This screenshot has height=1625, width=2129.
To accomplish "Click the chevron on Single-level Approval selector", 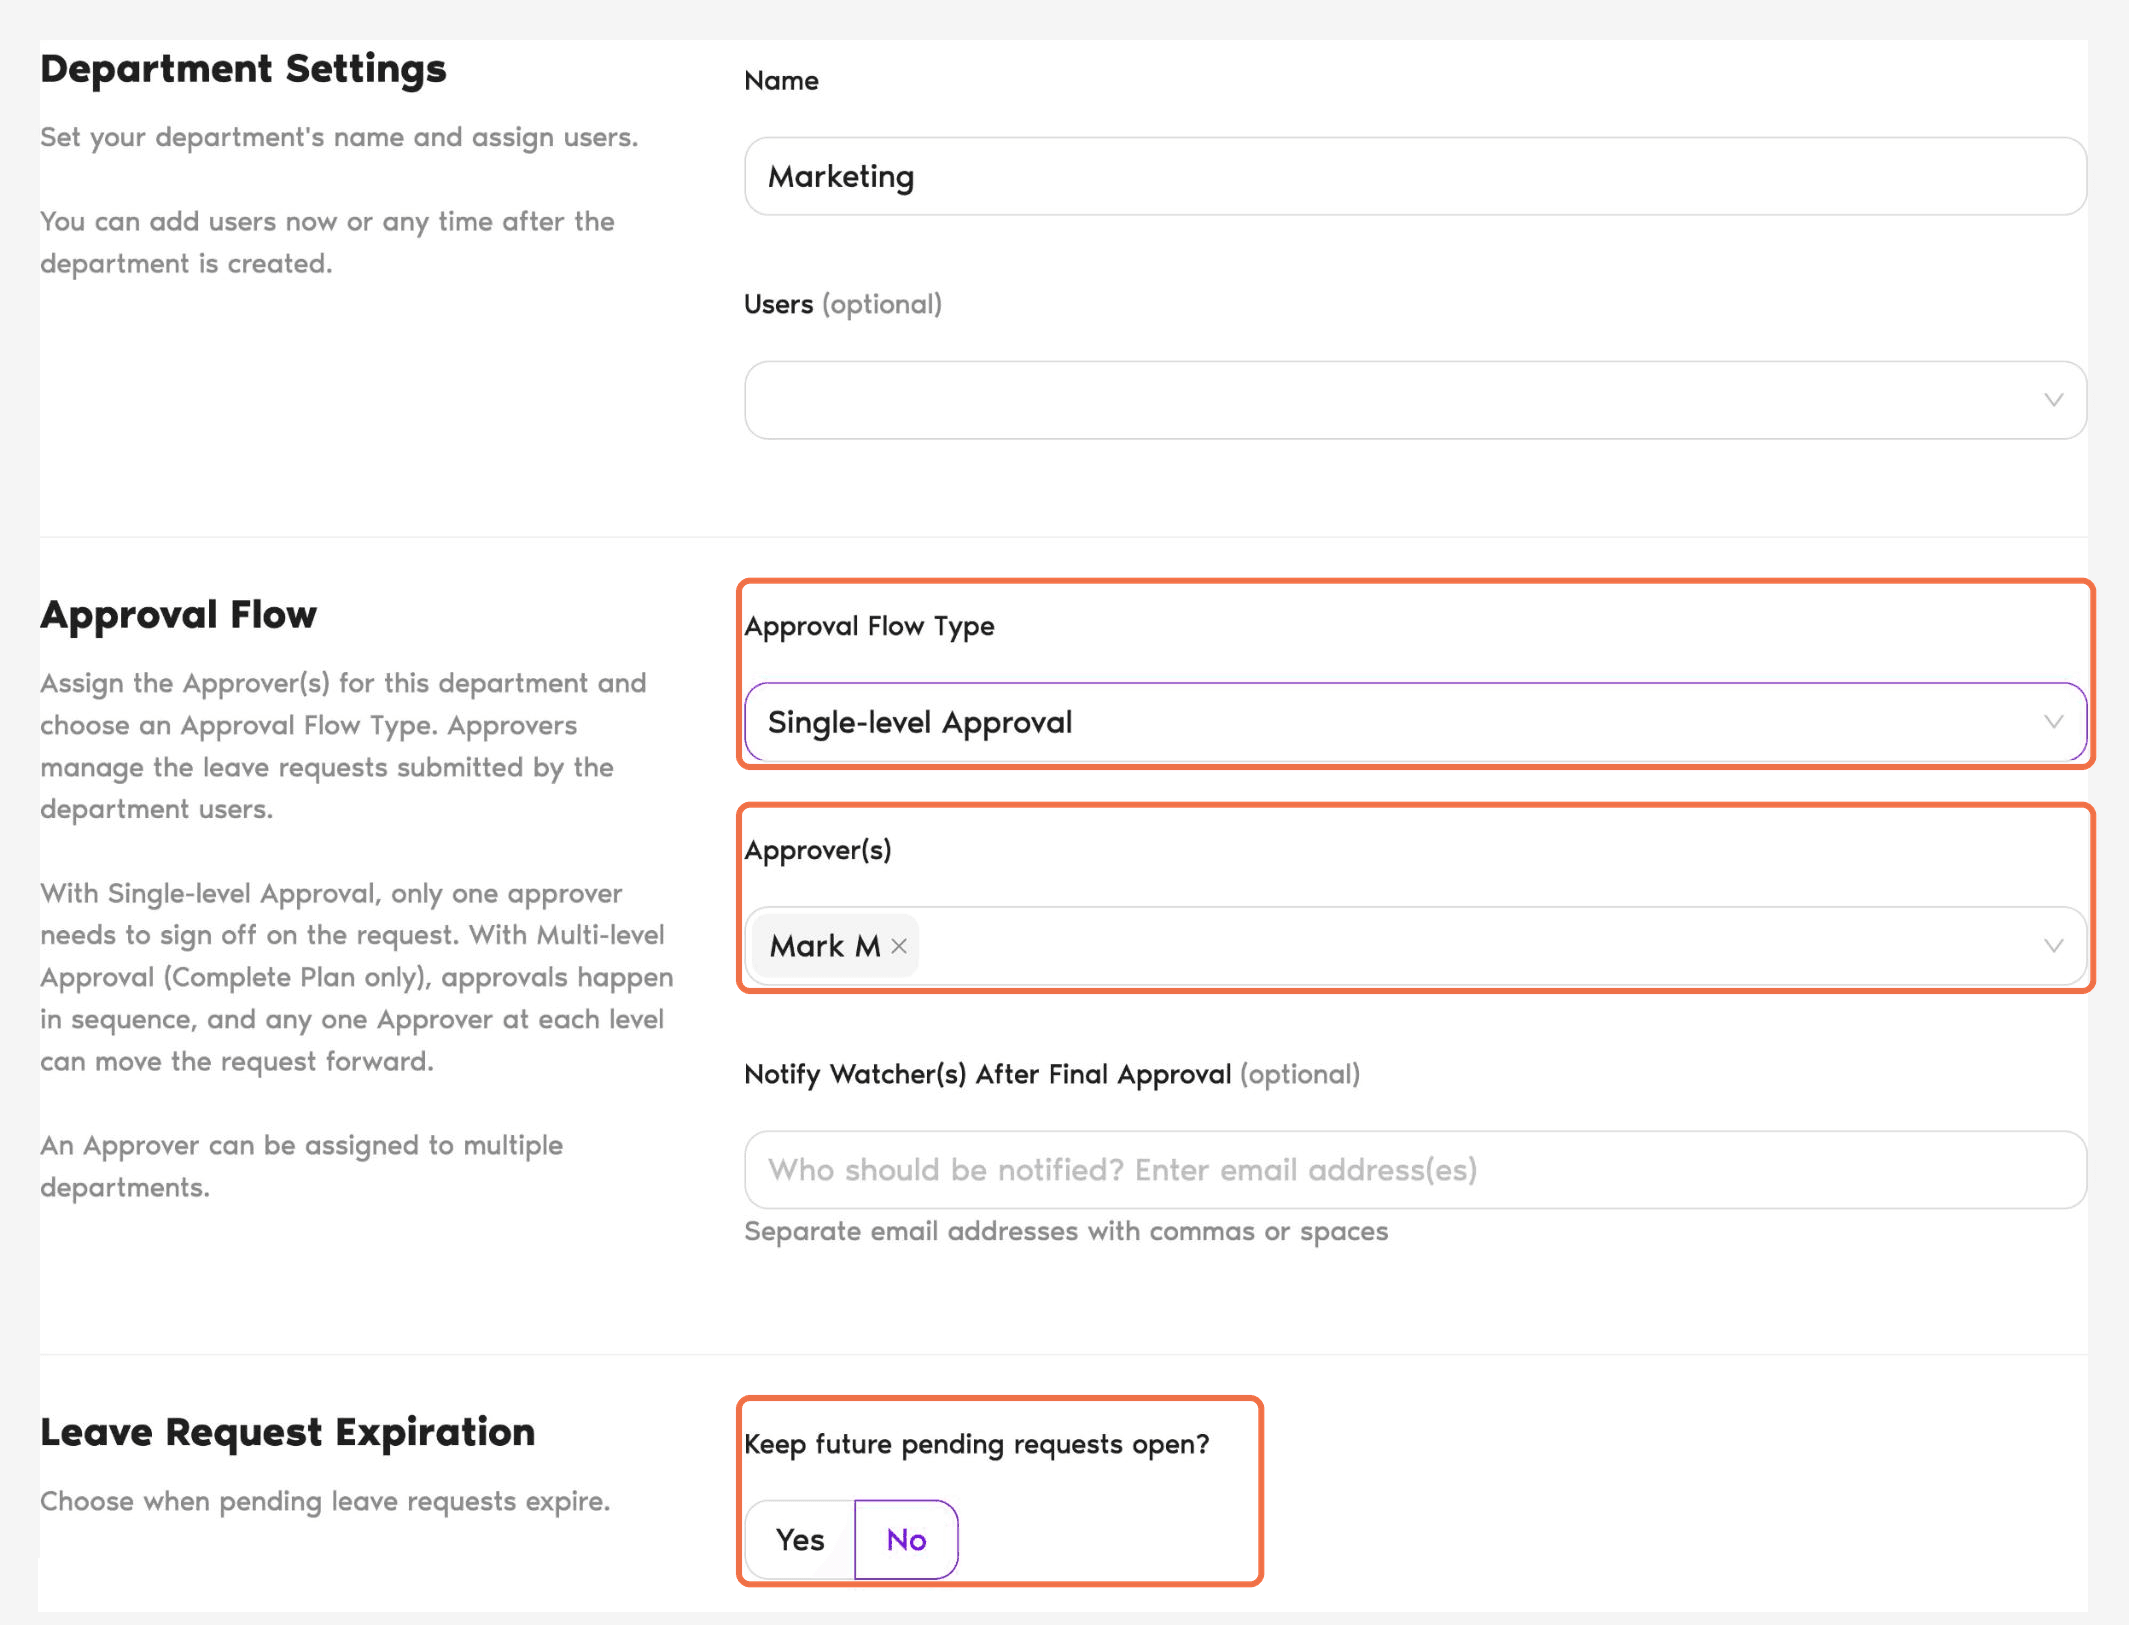I will coord(2053,722).
